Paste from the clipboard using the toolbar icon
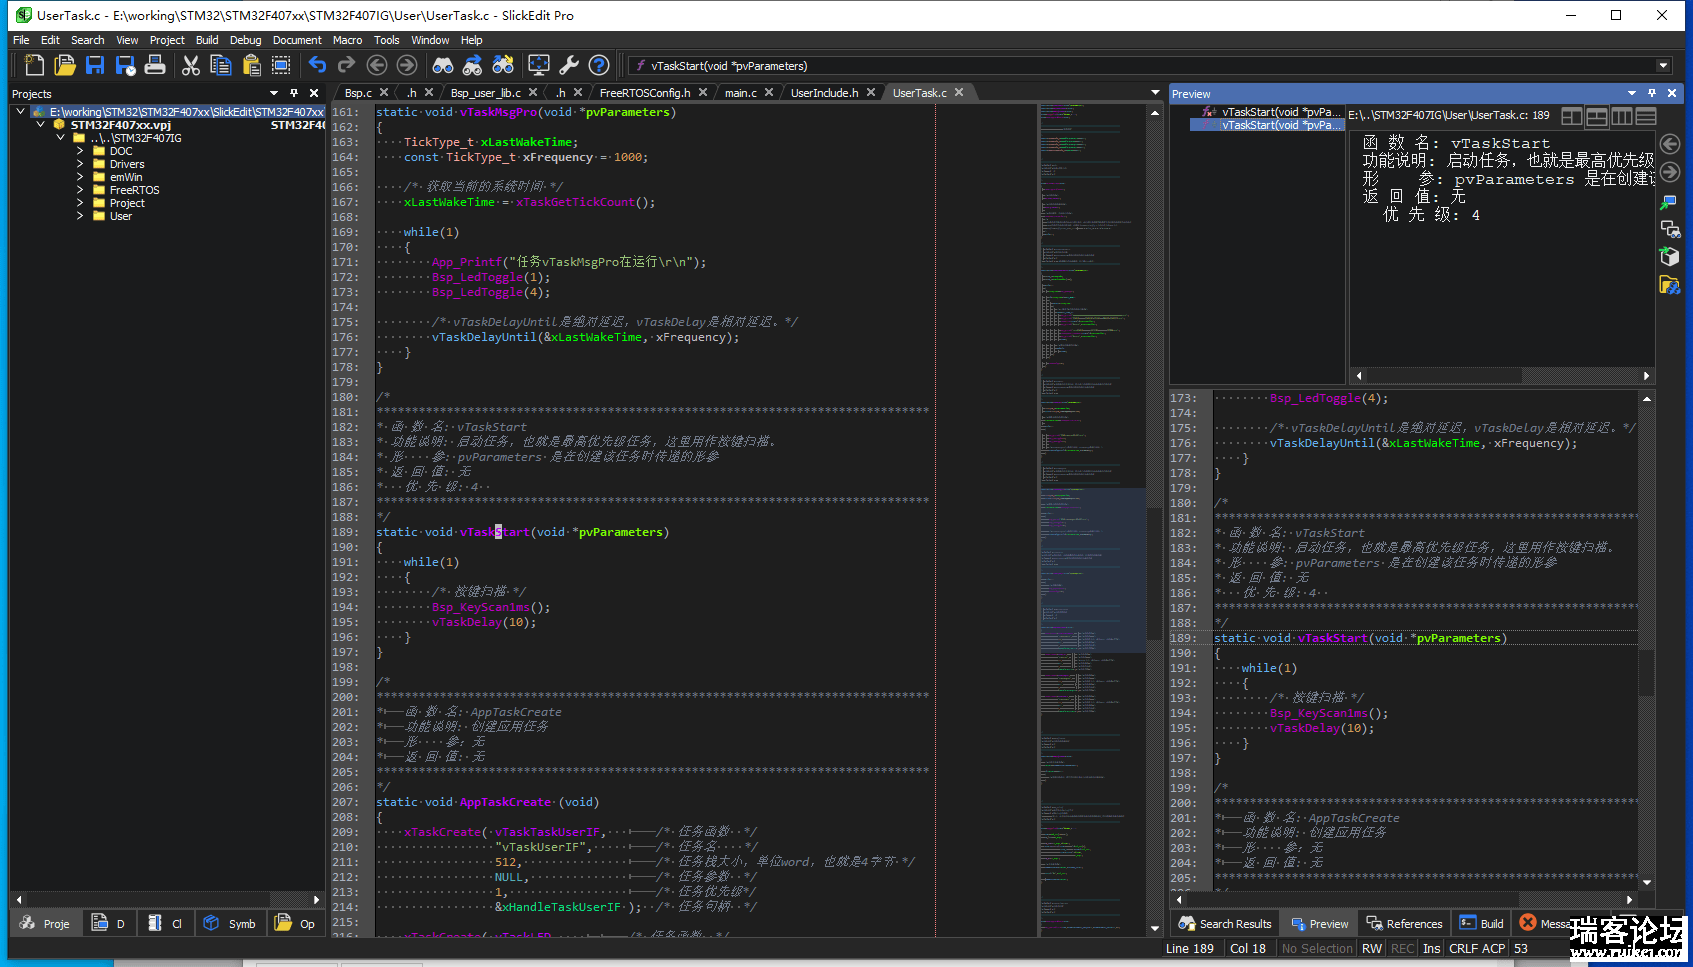 pyautogui.click(x=251, y=65)
